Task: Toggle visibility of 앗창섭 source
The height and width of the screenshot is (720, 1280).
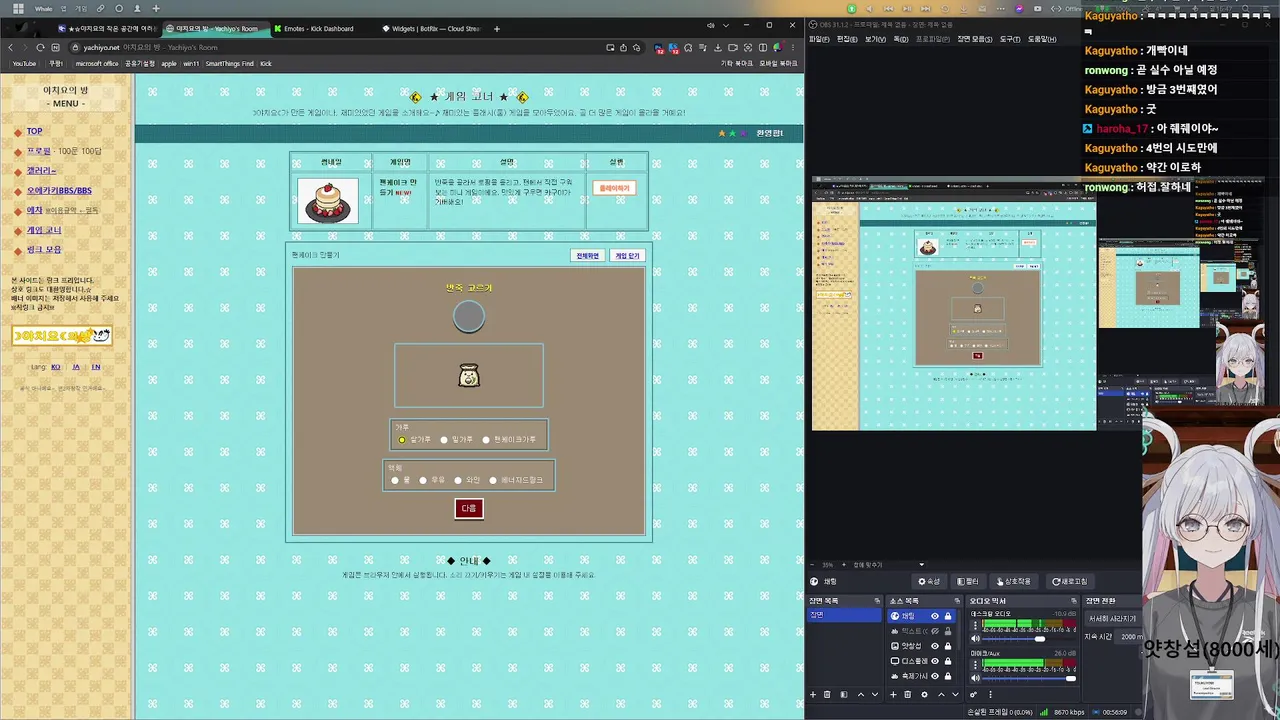Action: click(935, 646)
